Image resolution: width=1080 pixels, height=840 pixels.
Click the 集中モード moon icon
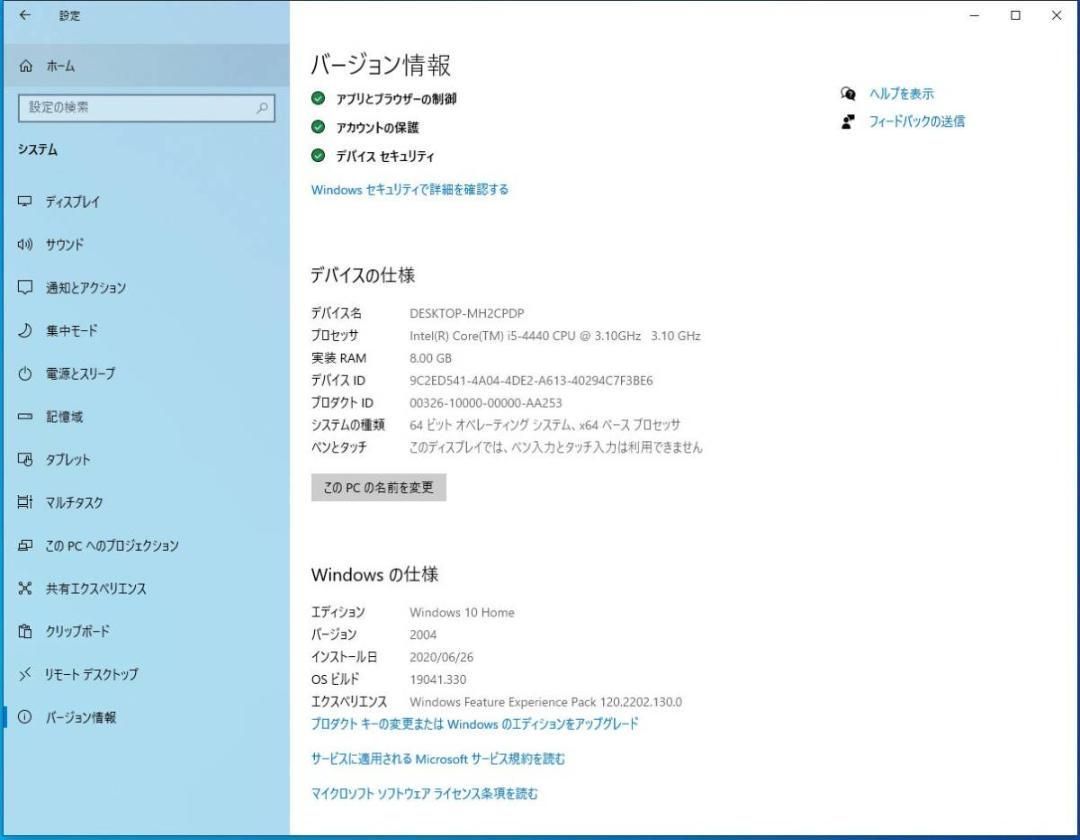[x=25, y=330]
